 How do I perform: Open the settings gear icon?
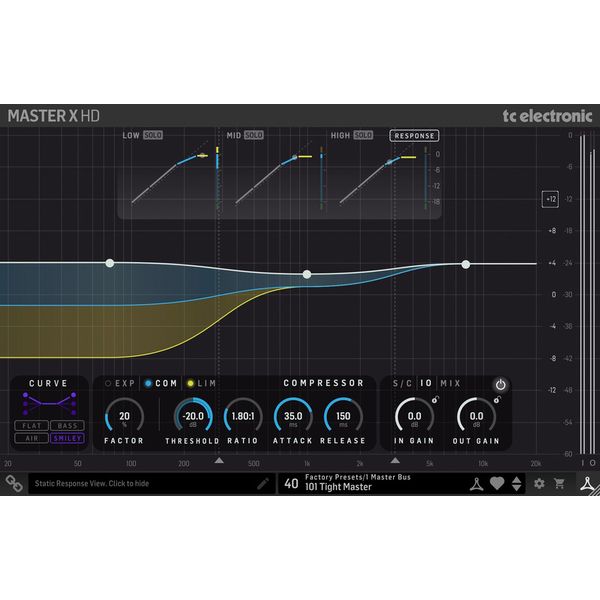[x=539, y=484]
